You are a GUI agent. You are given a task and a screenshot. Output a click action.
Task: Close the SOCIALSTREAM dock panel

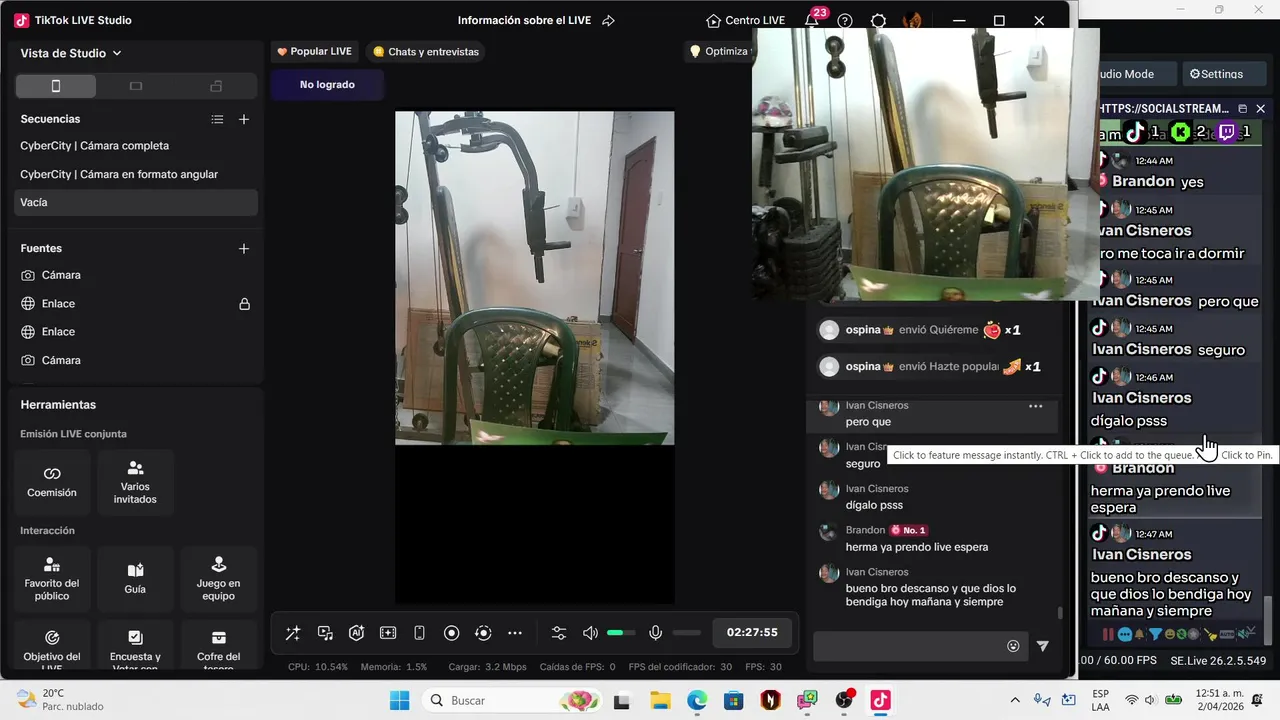(x=1261, y=108)
